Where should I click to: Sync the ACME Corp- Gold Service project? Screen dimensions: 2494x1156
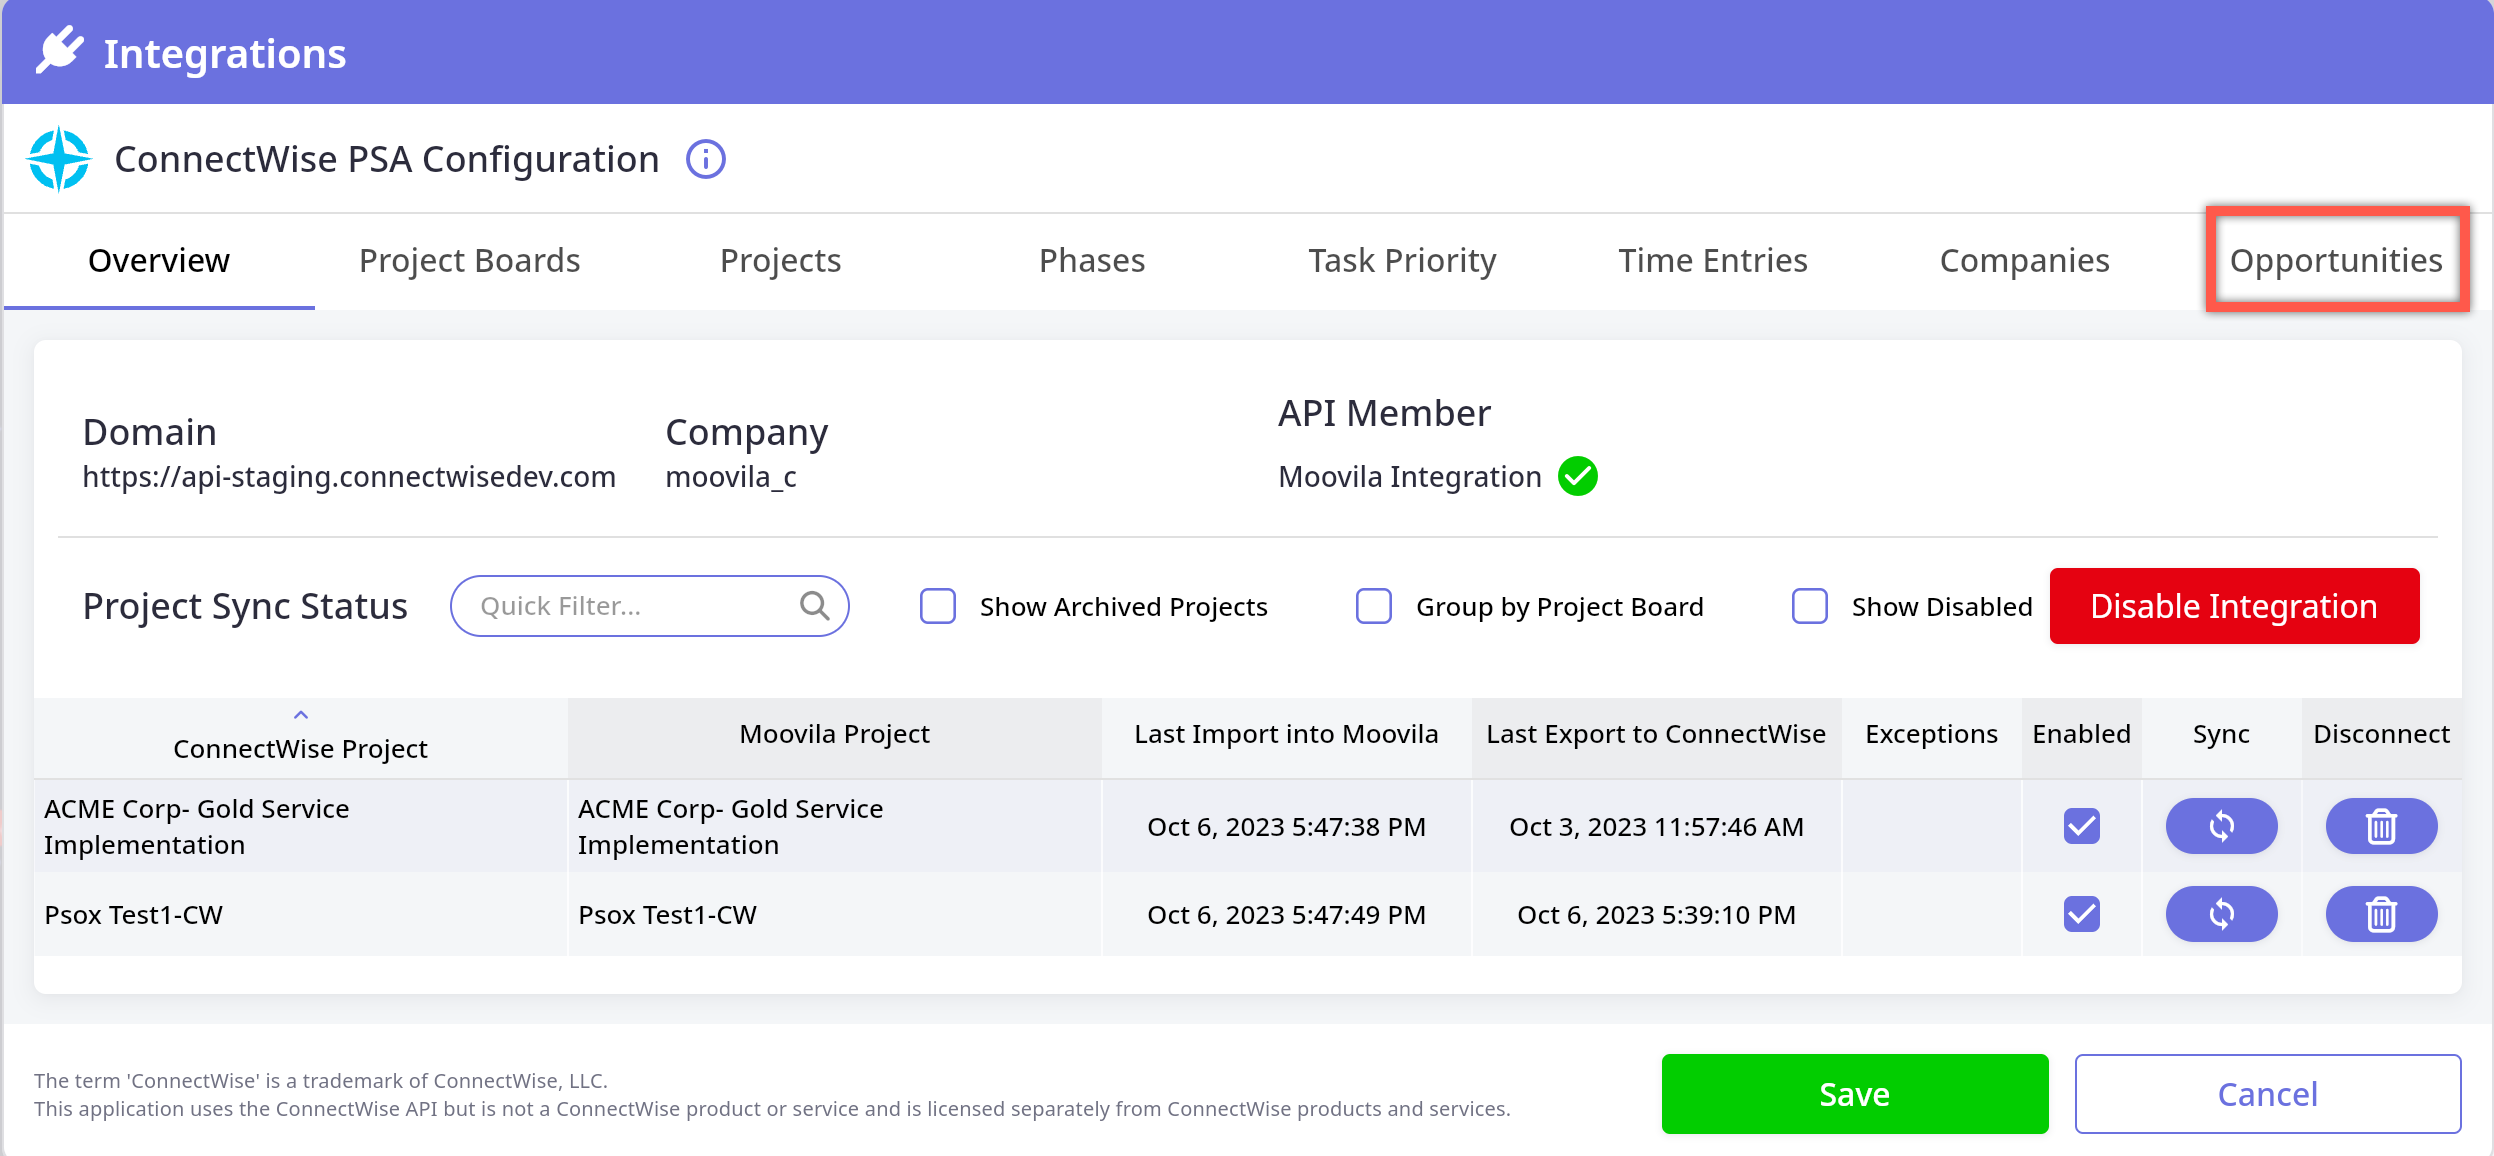2221,826
